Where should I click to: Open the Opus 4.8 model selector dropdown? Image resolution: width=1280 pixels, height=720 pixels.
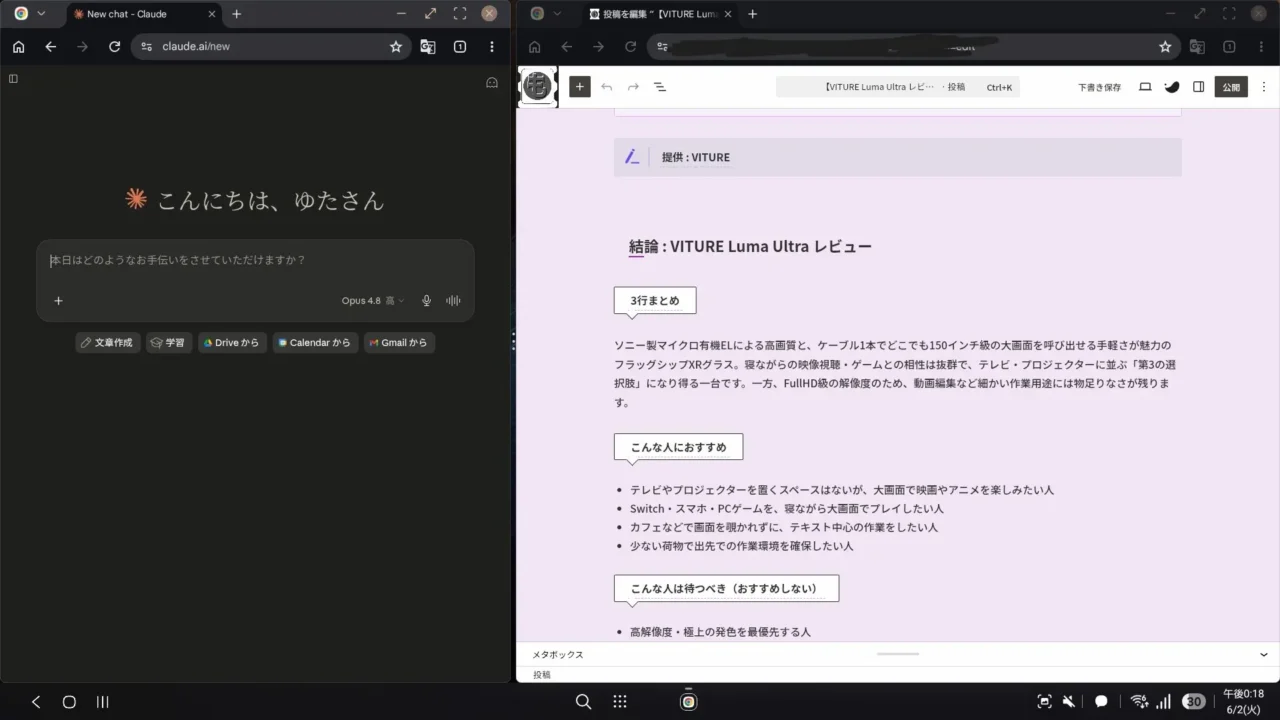[372, 301]
